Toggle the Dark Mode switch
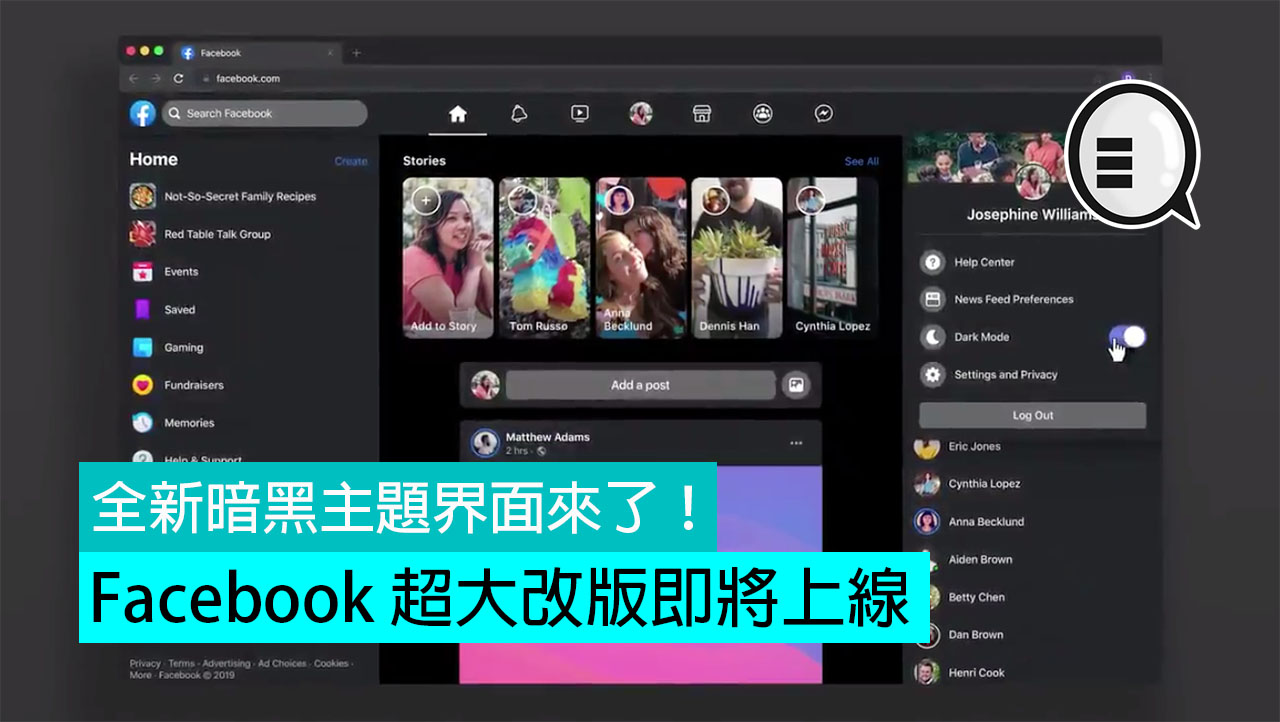Screen dimensions: 1280x722 (x=1128, y=337)
